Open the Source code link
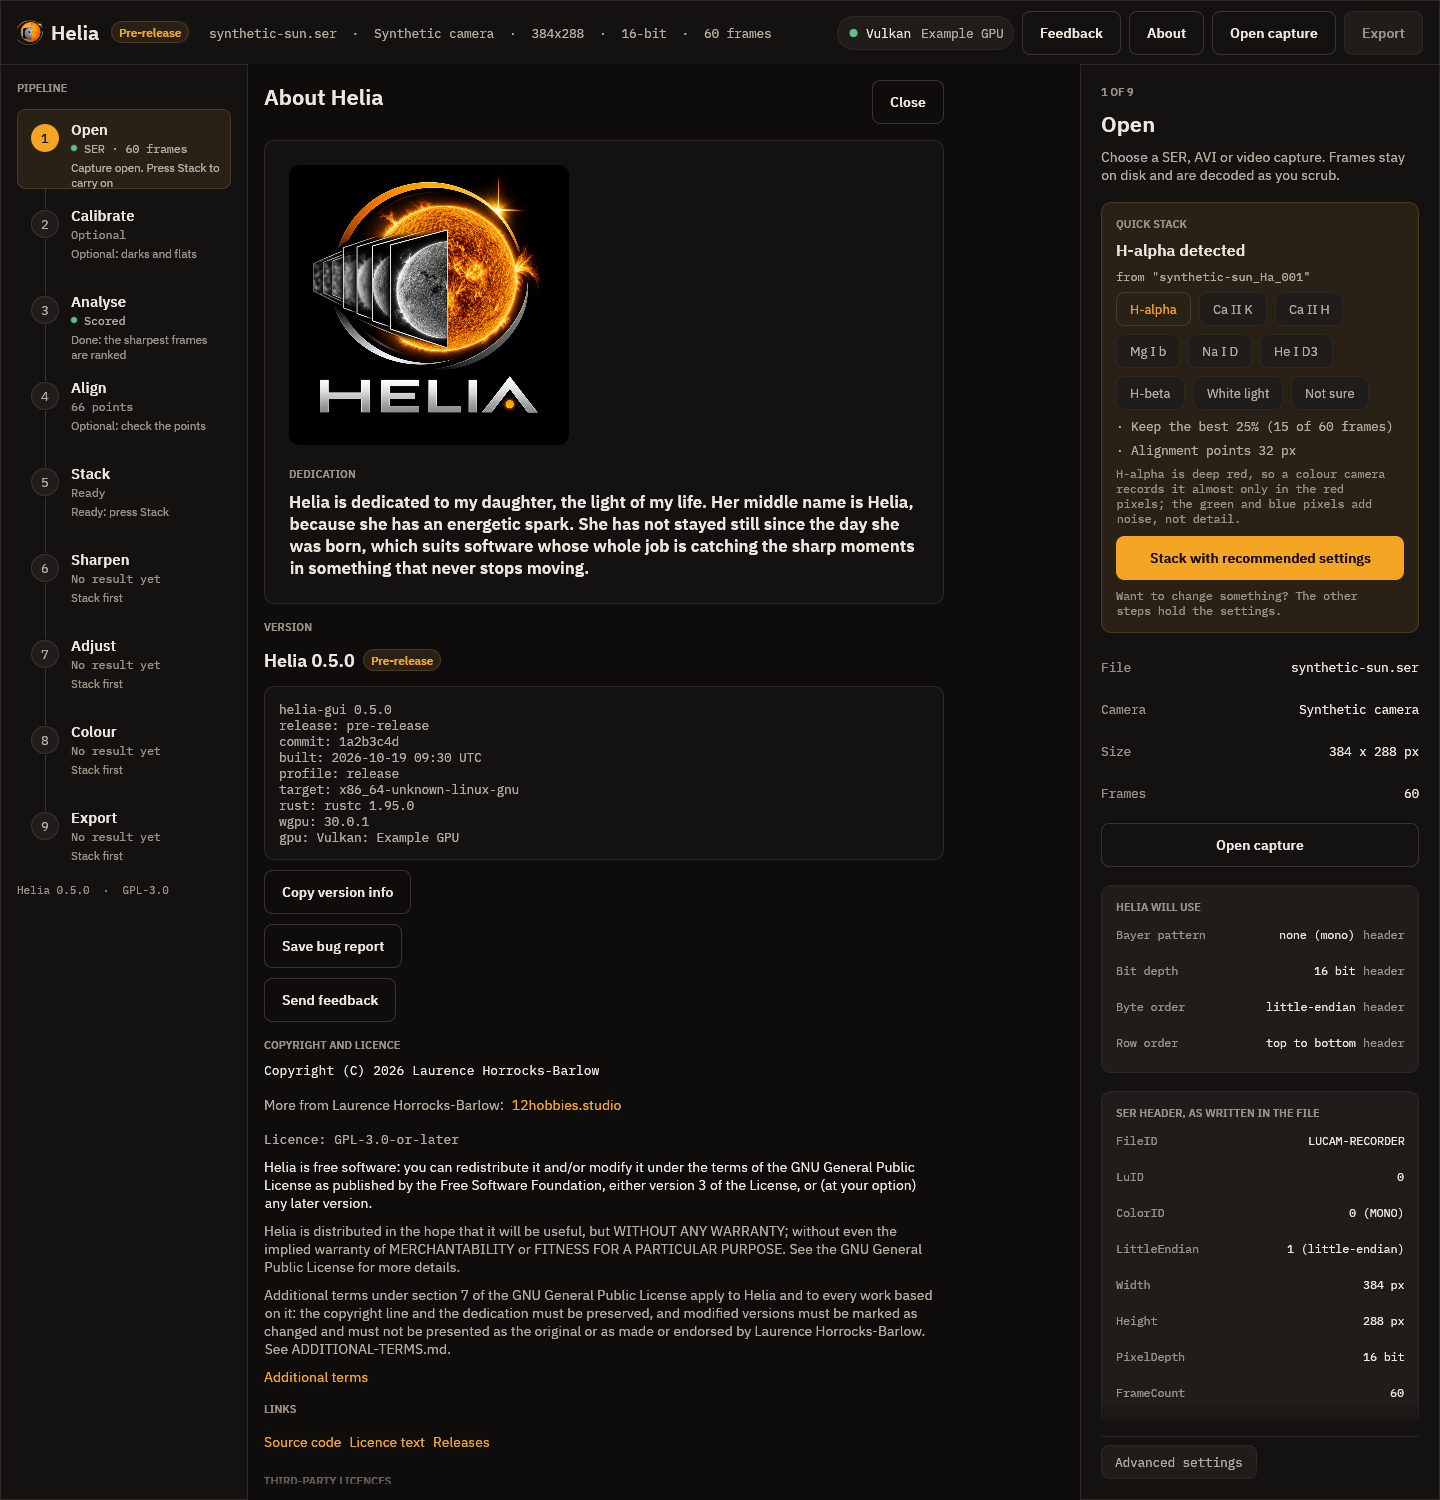Screen dimensions: 1440x1500 pyautogui.click(x=302, y=1442)
